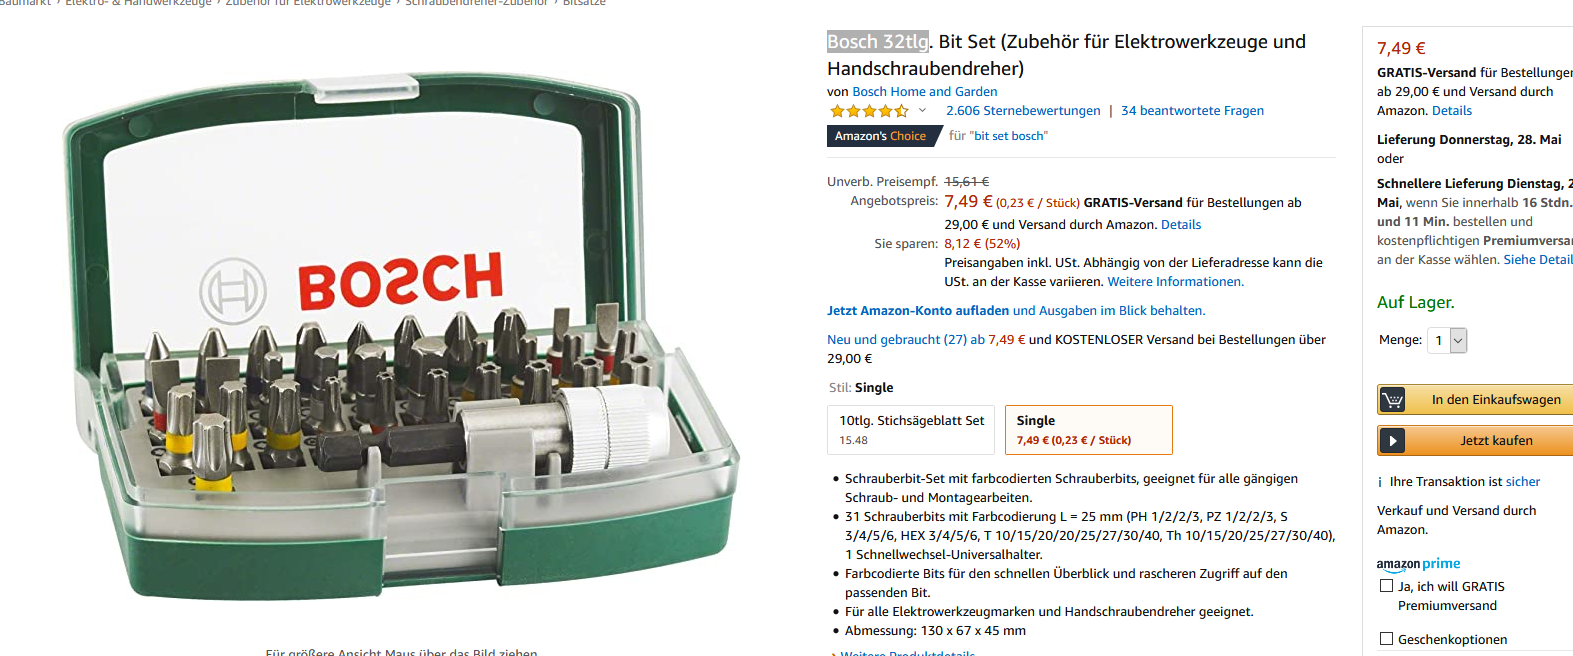This screenshot has width=1573, height=656.
Task: Click the shopping cart icon on Einkaufswagen button
Action: click(1392, 400)
